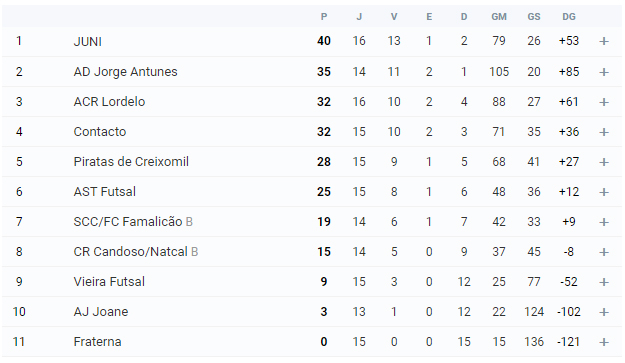Open the AD Jorge Antunes team page

point(126,72)
